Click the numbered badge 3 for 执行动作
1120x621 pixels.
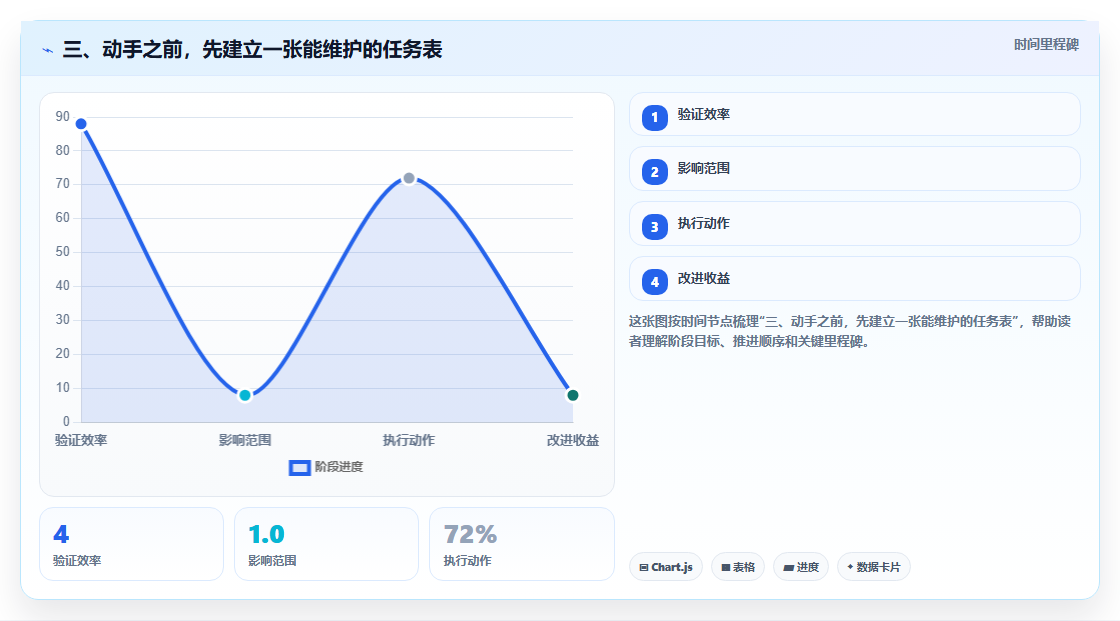(654, 227)
